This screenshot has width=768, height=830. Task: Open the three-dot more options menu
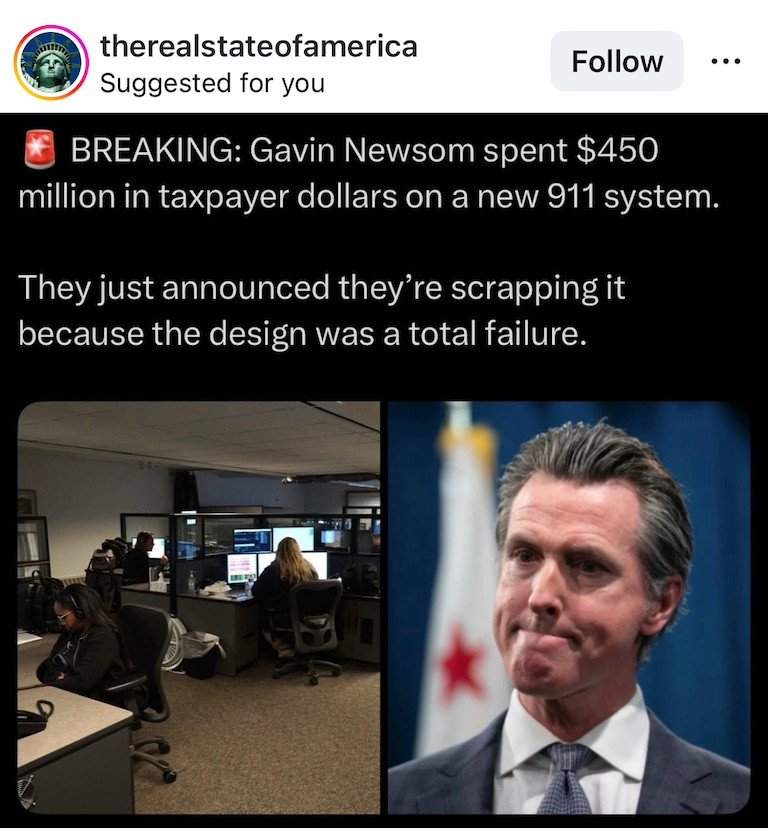(726, 61)
